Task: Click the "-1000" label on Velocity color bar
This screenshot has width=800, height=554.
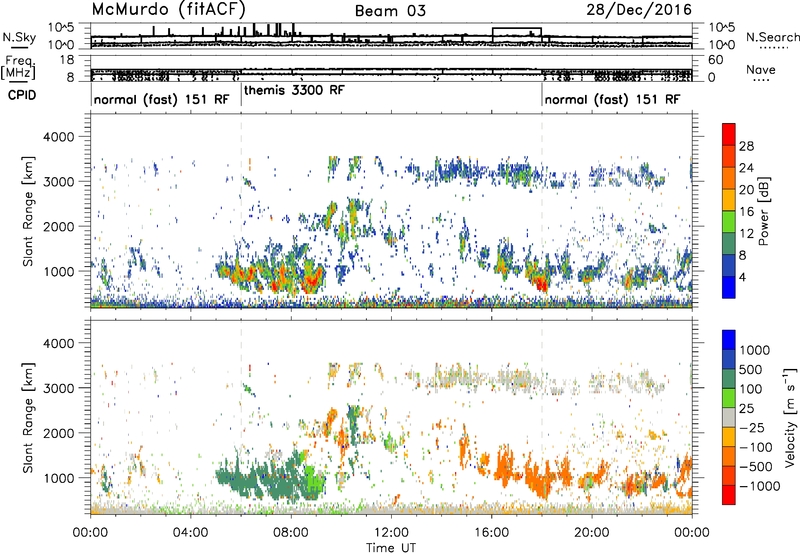Action: pyautogui.click(x=760, y=486)
